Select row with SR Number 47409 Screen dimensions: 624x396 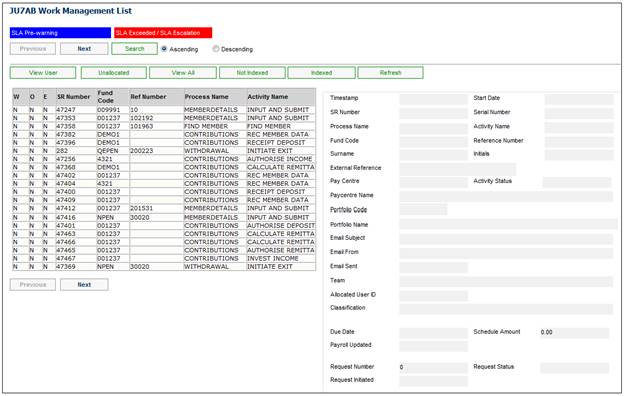(x=164, y=200)
